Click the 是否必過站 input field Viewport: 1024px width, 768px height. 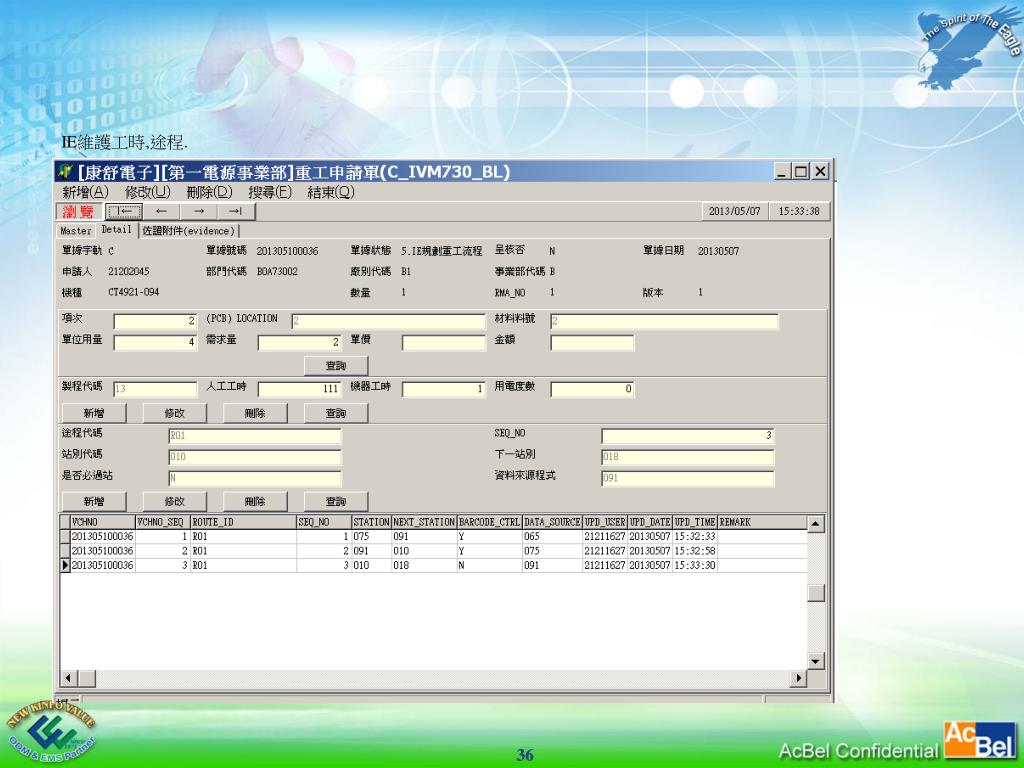pos(255,478)
